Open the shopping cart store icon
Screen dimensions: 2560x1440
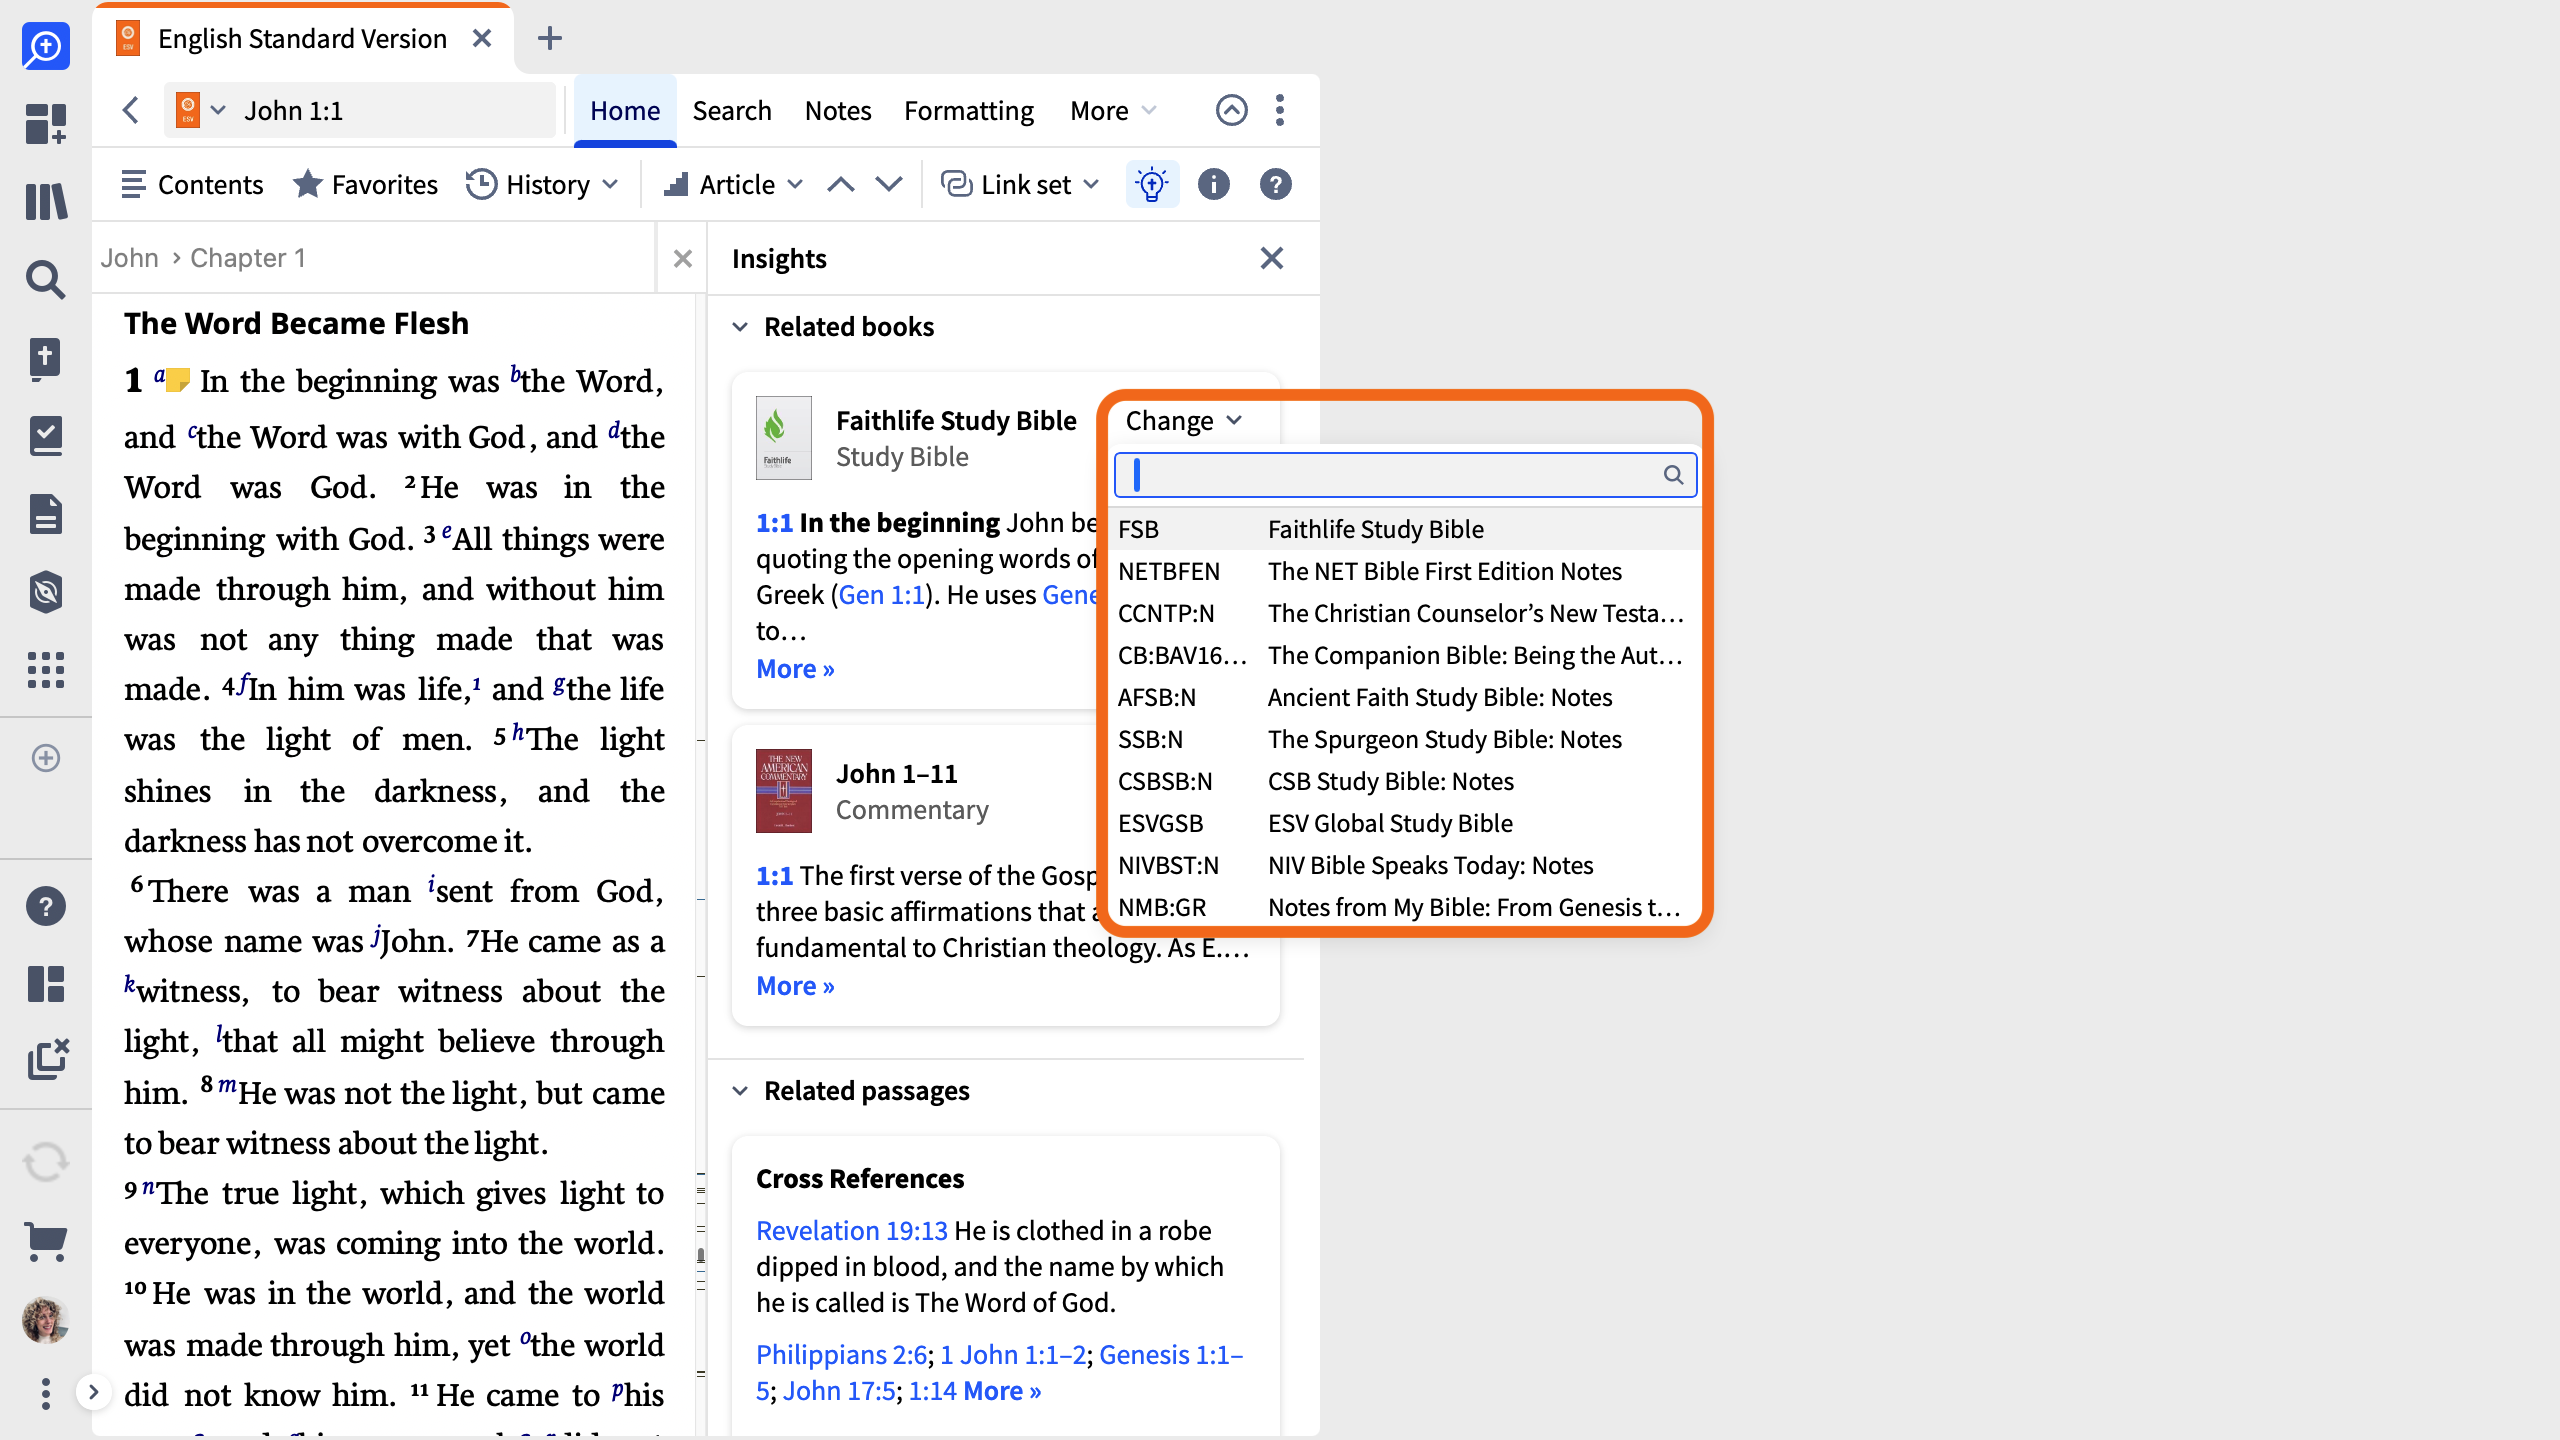(x=46, y=1242)
